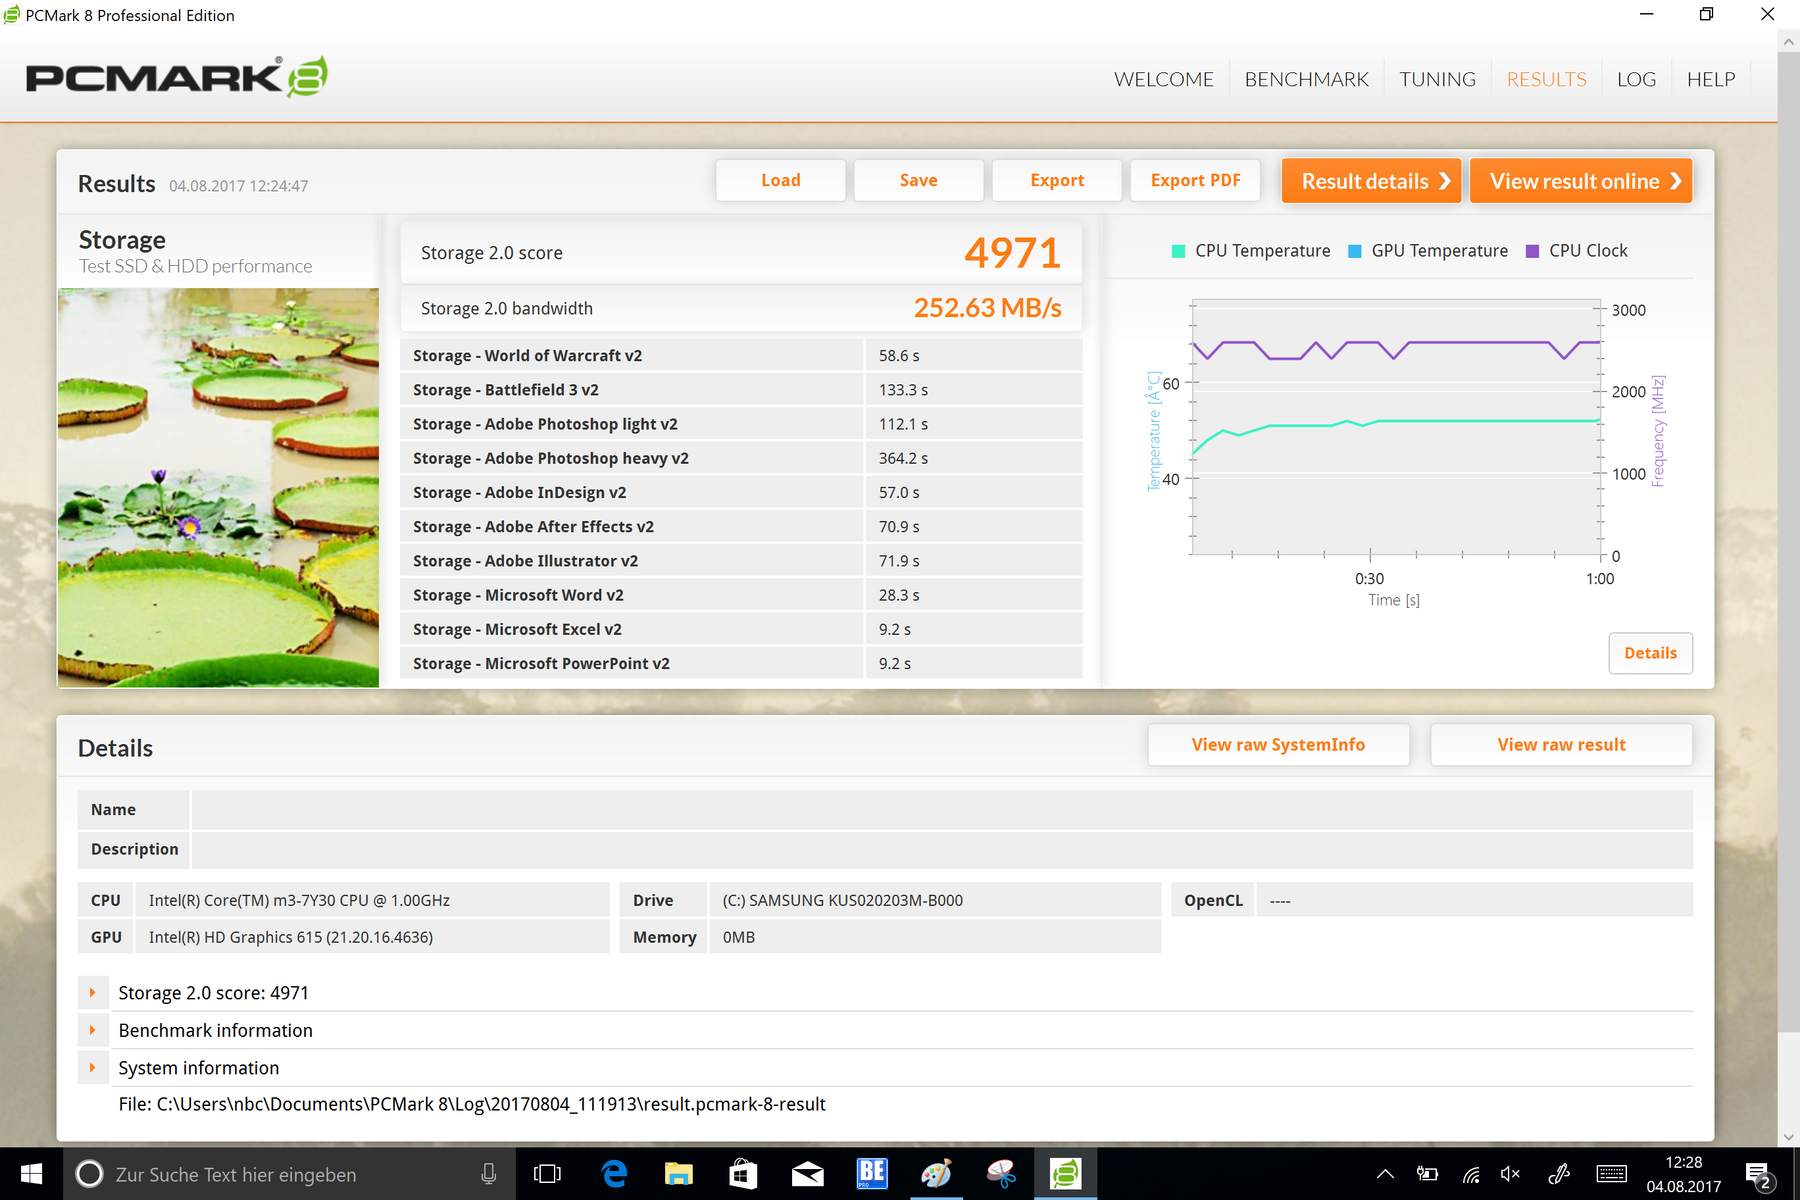Select 'Storage - Adobe After Effects v2' row

(741, 527)
